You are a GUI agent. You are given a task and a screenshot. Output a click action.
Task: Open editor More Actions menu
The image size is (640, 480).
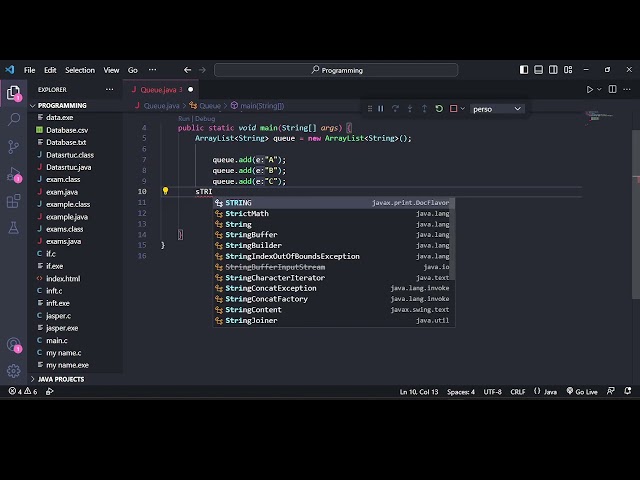point(627,89)
